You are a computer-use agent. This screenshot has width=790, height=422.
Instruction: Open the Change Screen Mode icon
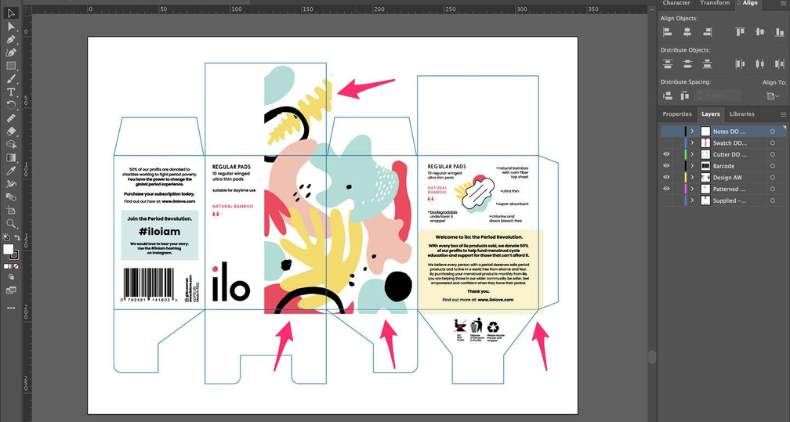11,290
